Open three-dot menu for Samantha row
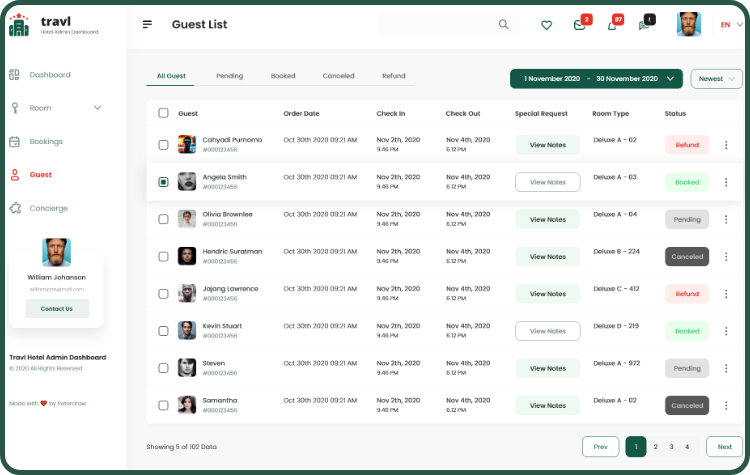The width and height of the screenshot is (750, 475). click(726, 406)
